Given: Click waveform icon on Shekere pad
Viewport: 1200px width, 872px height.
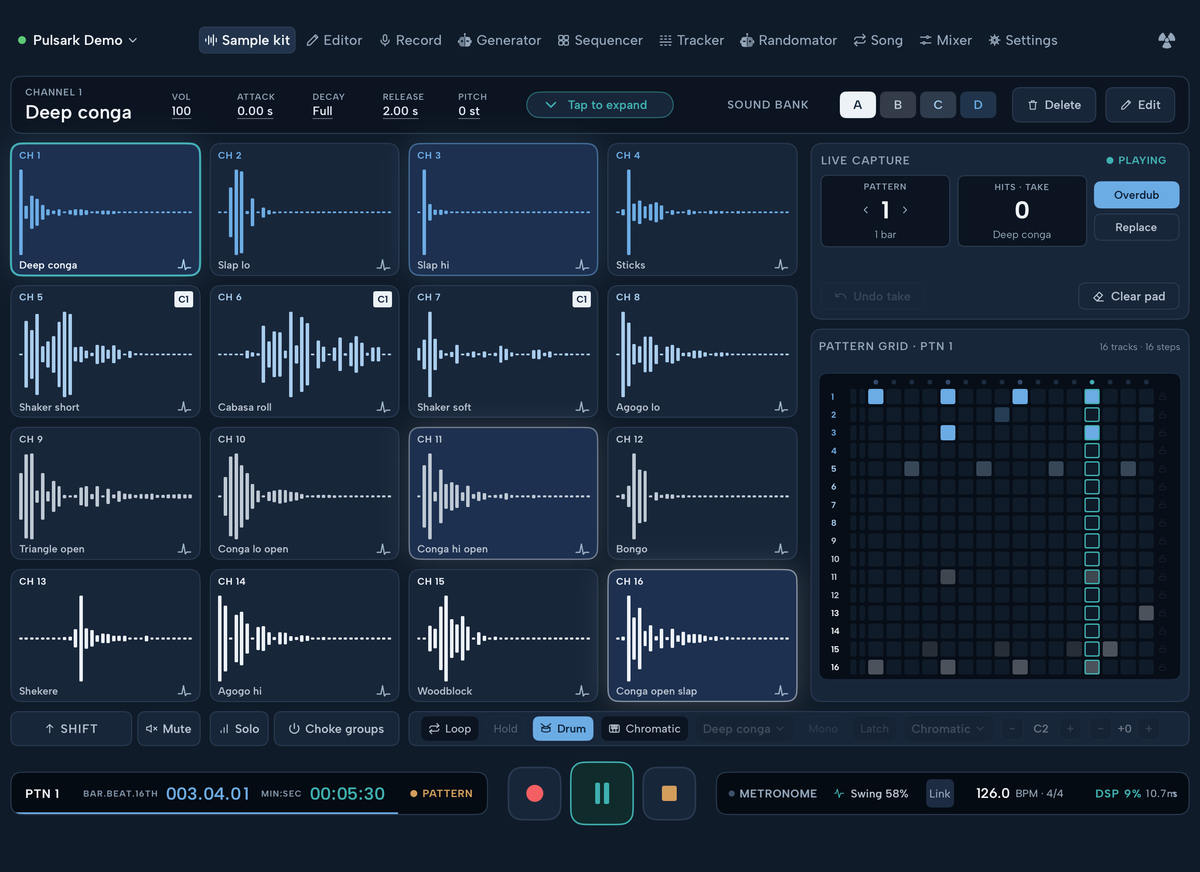Looking at the screenshot, I should pos(184,691).
